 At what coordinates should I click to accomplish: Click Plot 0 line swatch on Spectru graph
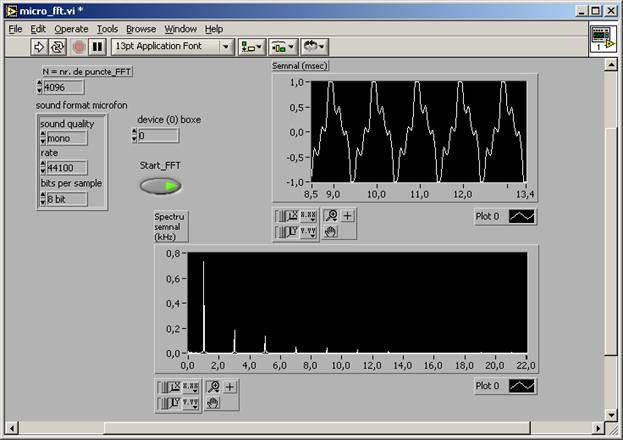click(523, 386)
